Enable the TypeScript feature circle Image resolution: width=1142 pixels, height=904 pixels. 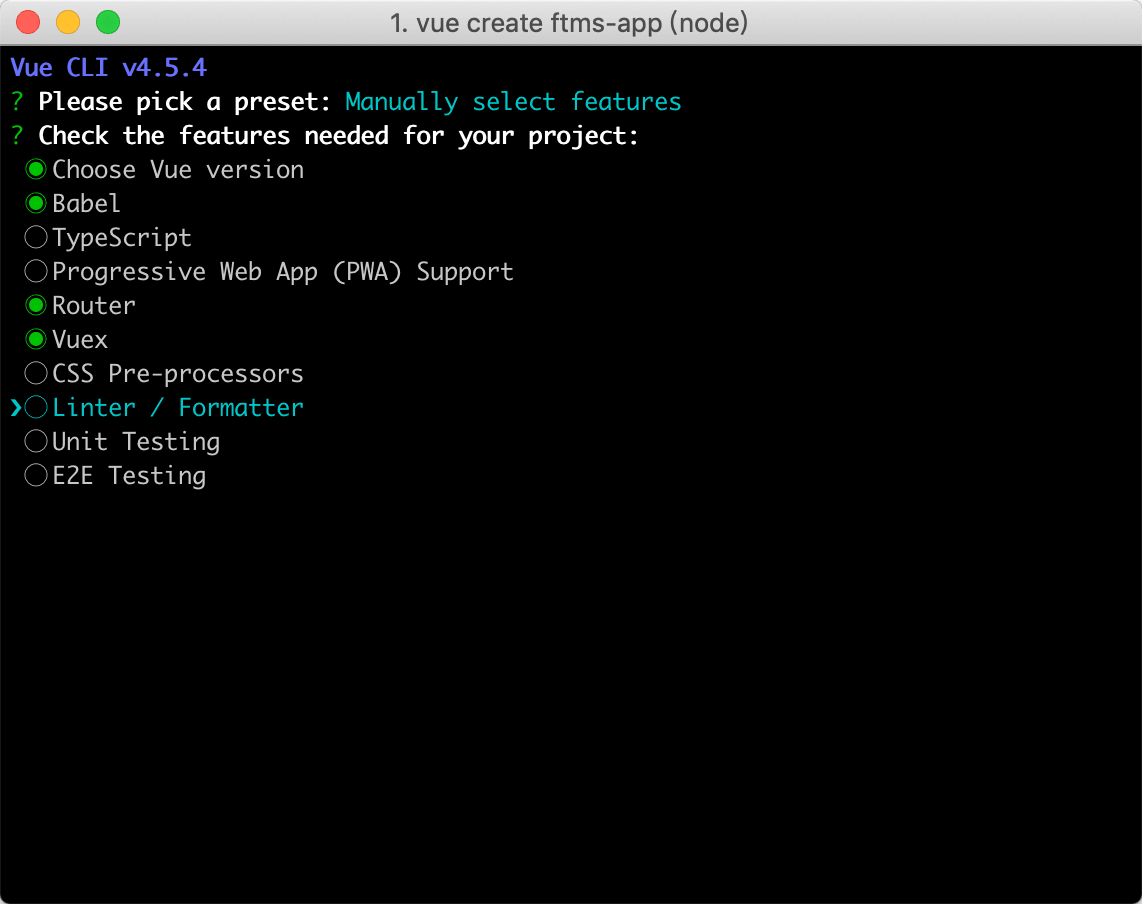tap(37, 238)
